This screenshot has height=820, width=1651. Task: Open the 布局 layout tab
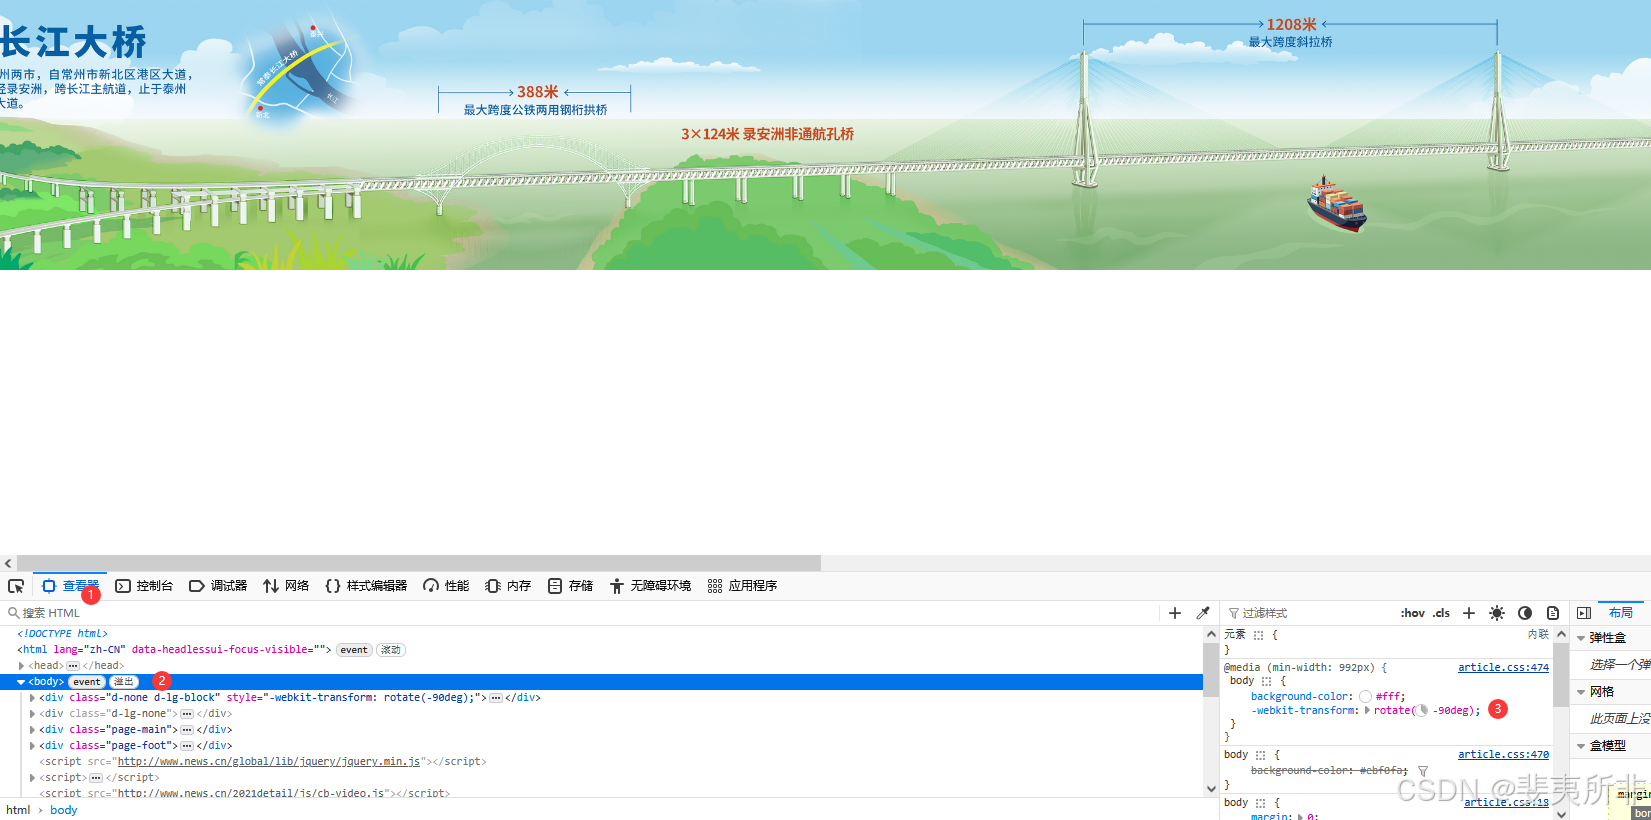1621,613
